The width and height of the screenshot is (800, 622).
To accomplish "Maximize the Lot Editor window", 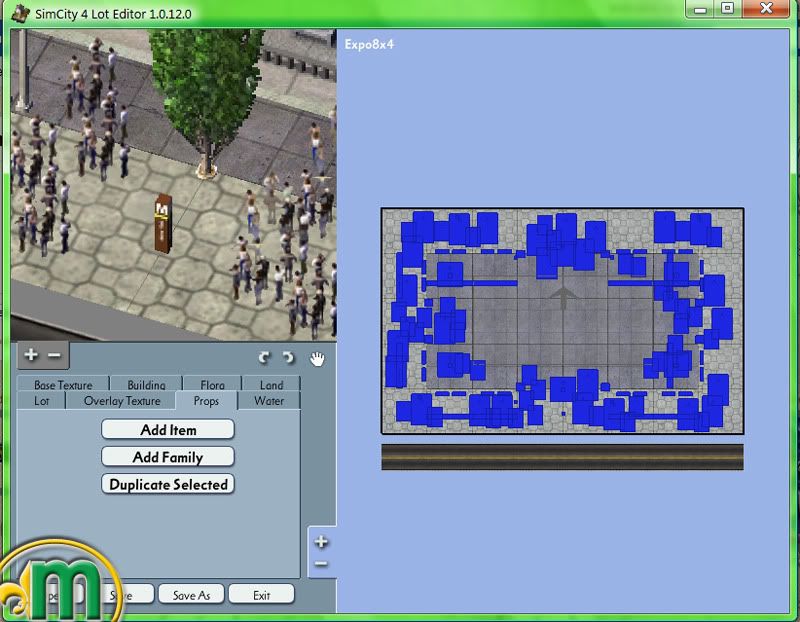I will click(728, 9).
